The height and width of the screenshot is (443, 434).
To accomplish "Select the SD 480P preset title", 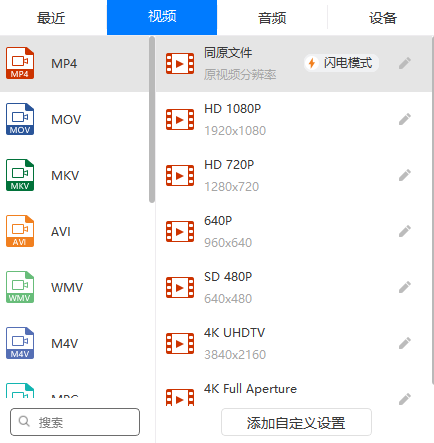I will [228, 277].
